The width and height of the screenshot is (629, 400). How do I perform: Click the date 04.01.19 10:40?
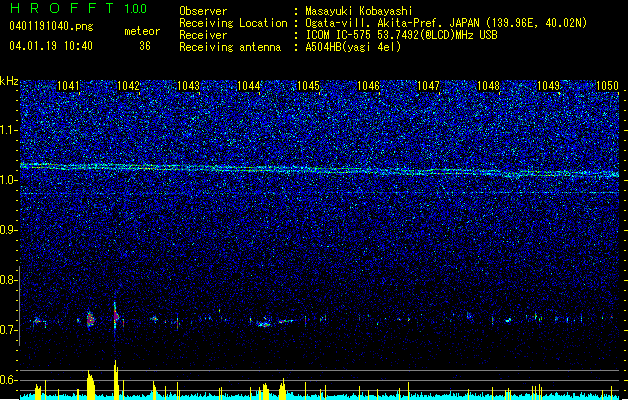(x=51, y=46)
